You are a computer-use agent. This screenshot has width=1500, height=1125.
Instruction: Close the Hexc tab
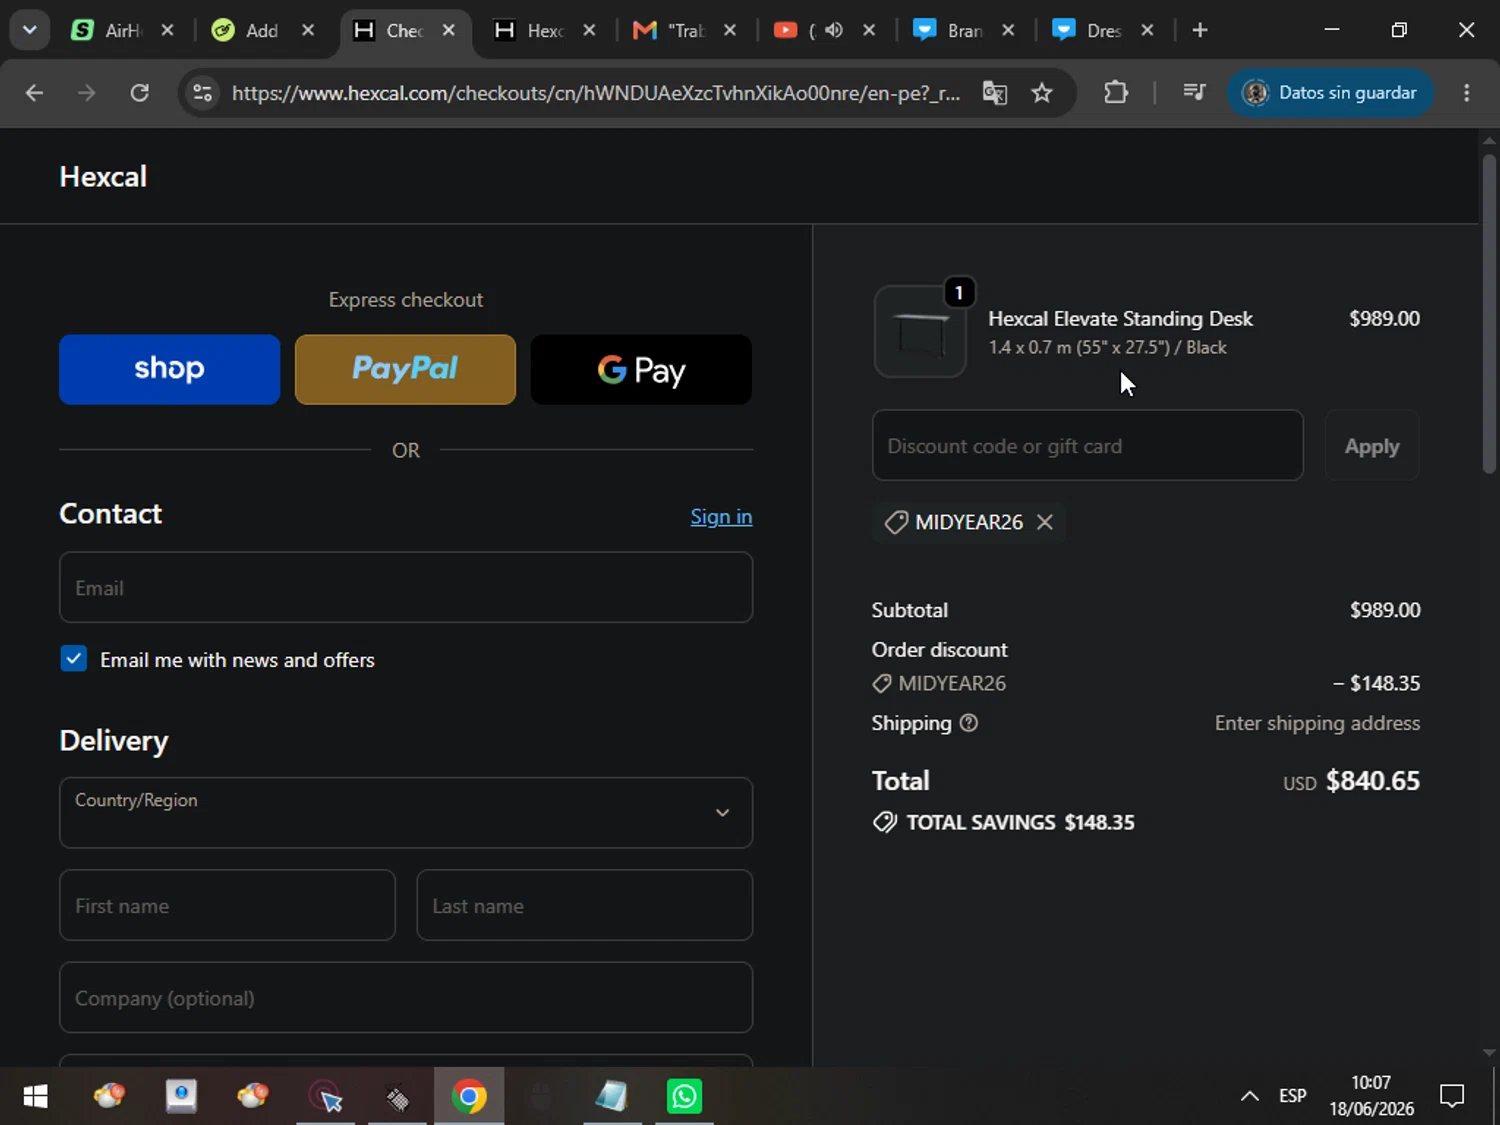point(589,30)
